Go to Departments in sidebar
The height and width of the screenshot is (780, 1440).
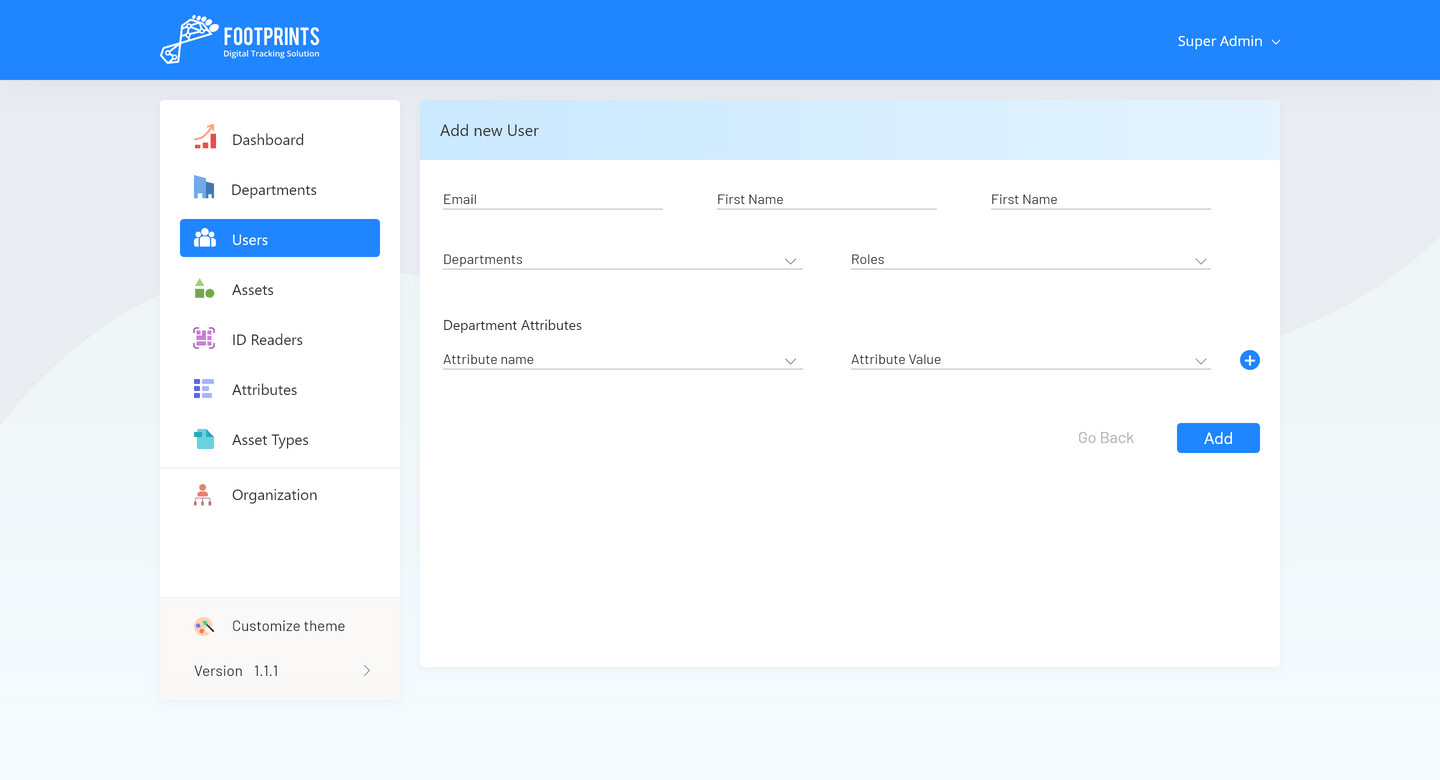(x=280, y=189)
